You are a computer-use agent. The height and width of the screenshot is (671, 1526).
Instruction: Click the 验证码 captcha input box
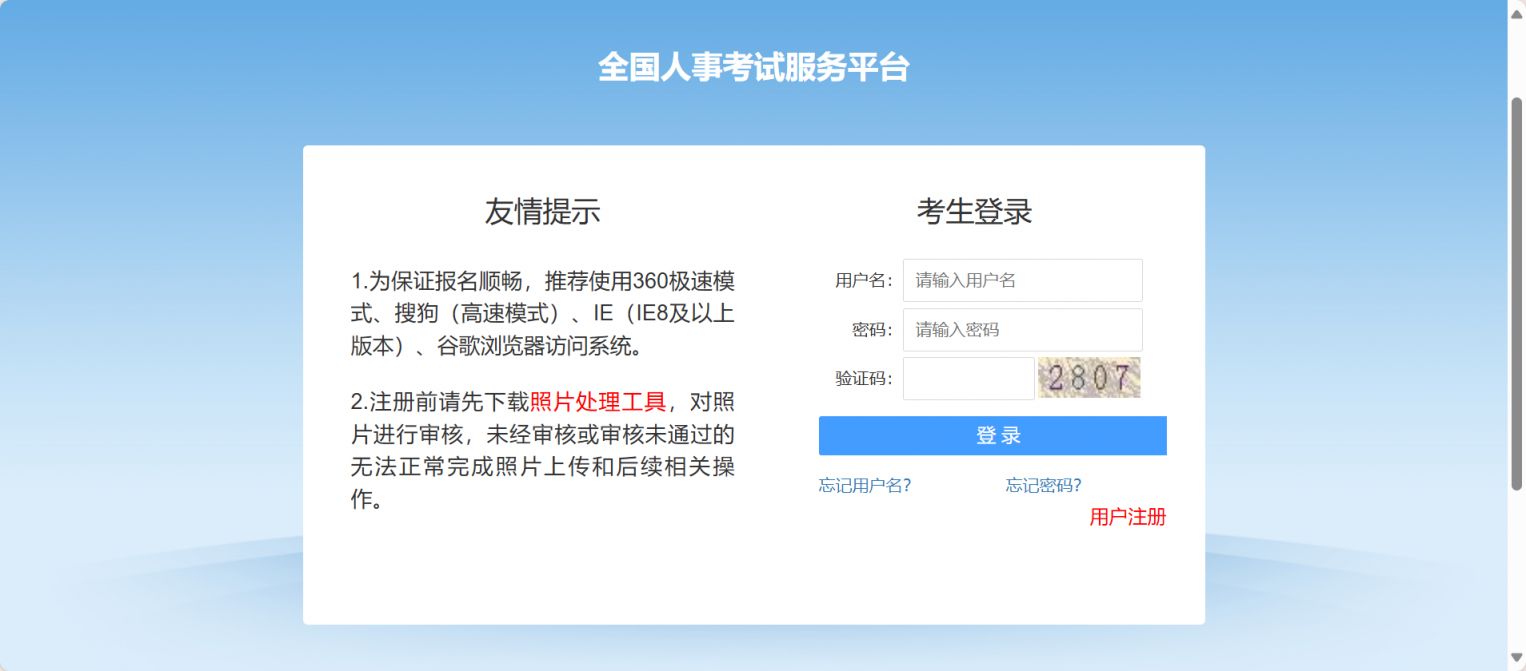coord(966,378)
